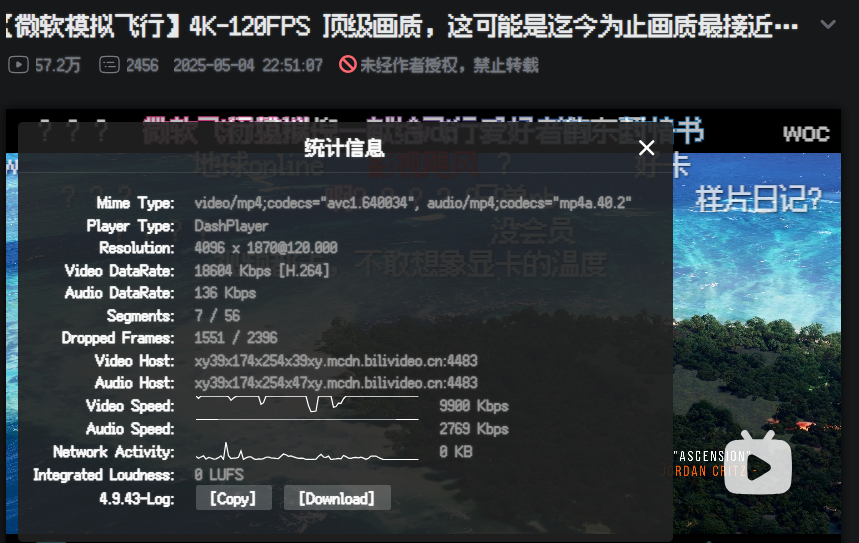Click the Segments value 7 / 56

pos(217,316)
